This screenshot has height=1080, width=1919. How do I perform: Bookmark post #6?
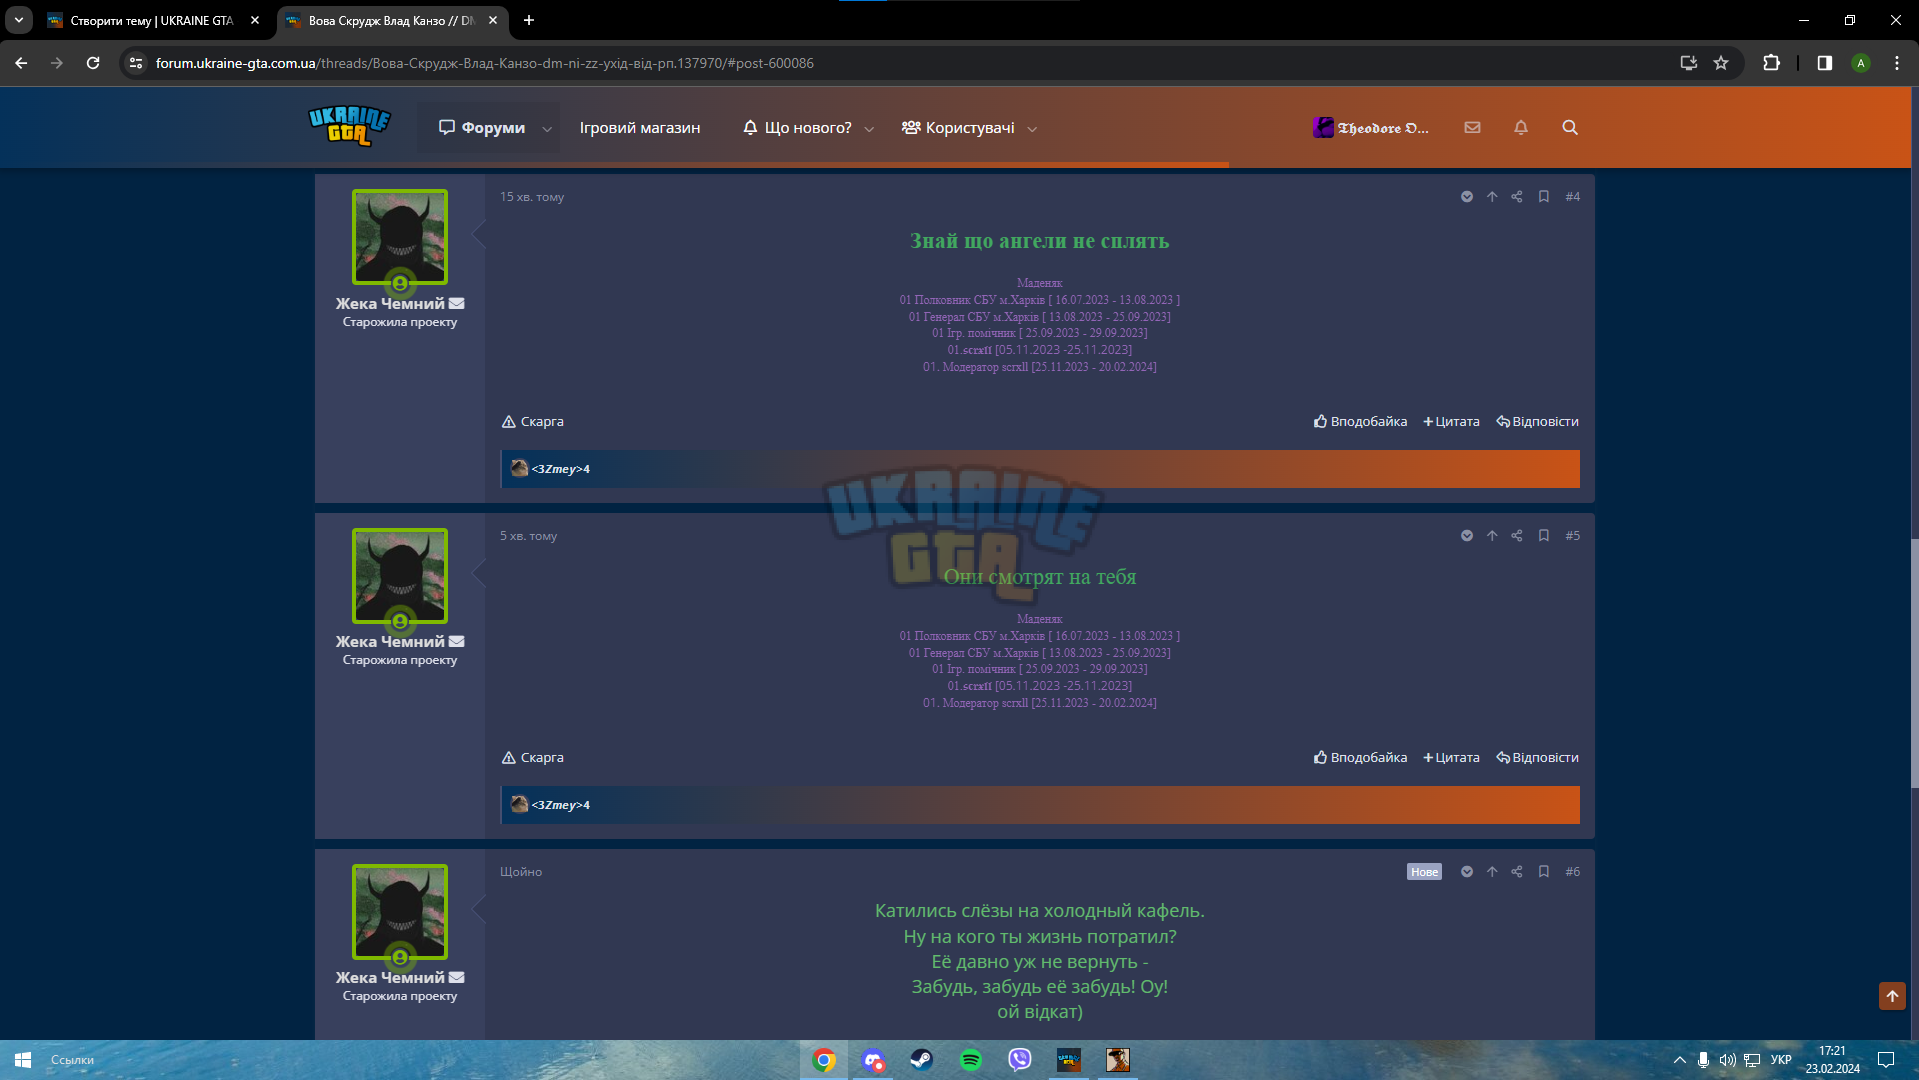(1544, 872)
